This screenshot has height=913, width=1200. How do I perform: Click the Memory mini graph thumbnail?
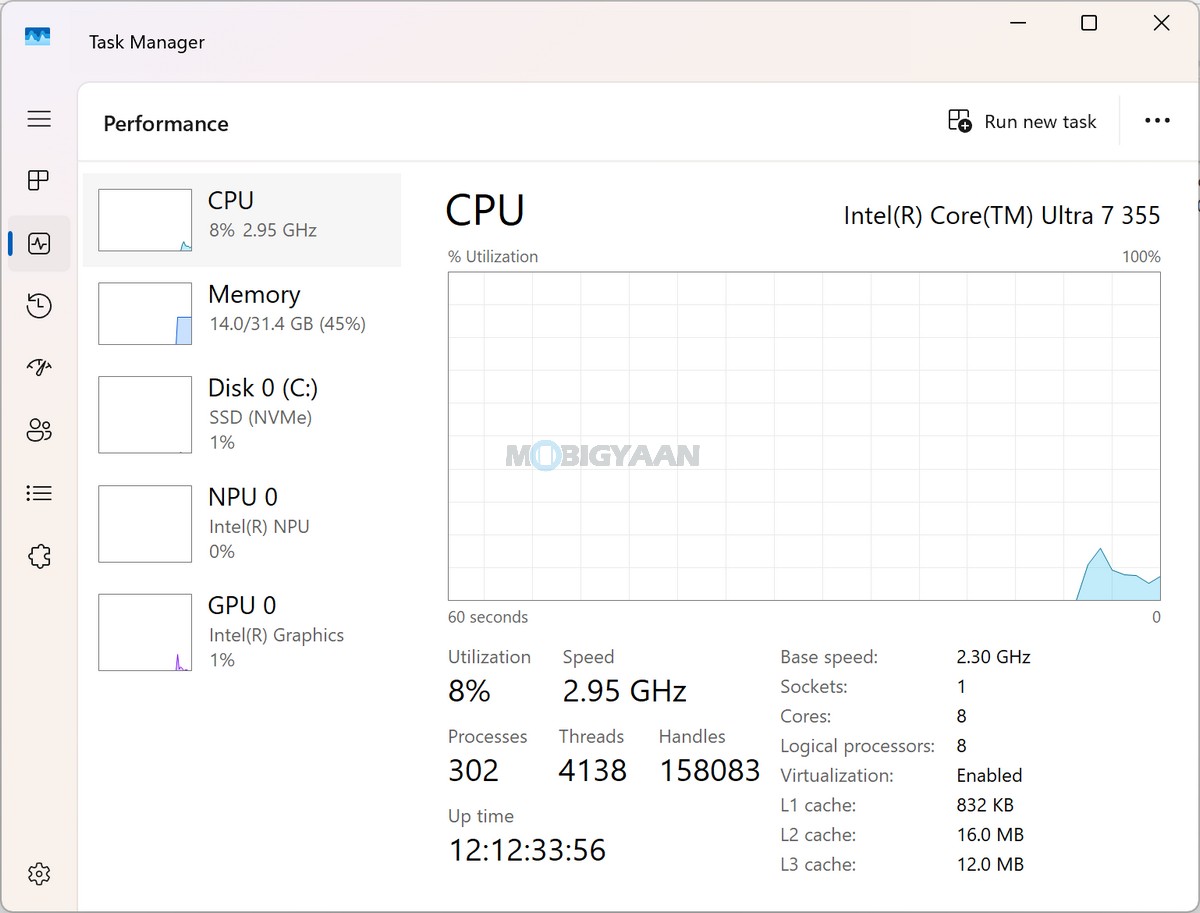(x=145, y=313)
